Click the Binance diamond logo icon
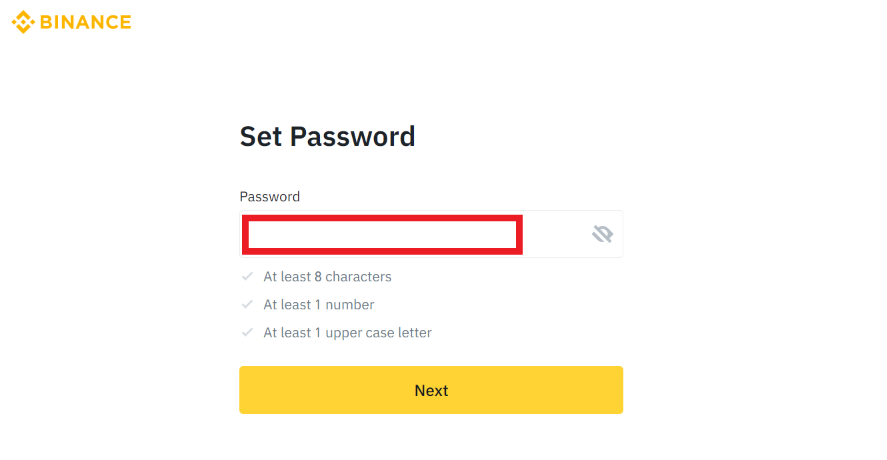This screenshot has height=460, width=887. (23, 22)
